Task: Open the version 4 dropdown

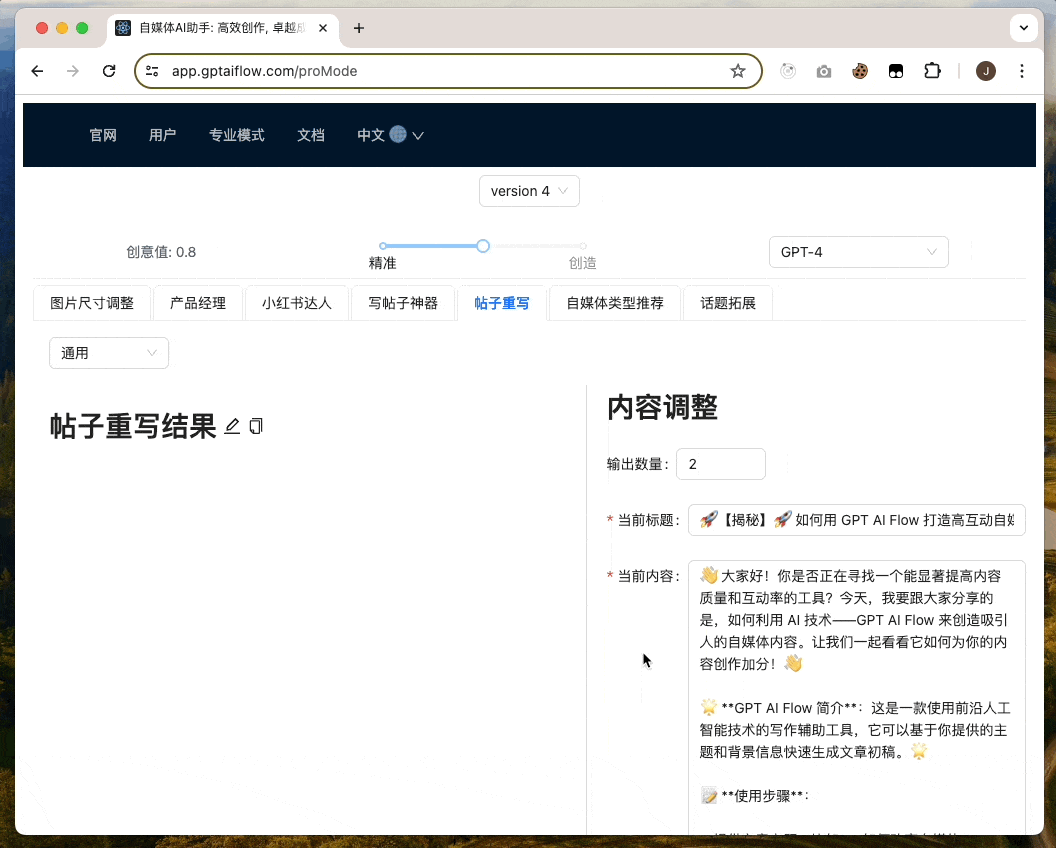Action: pyautogui.click(x=529, y=191)
